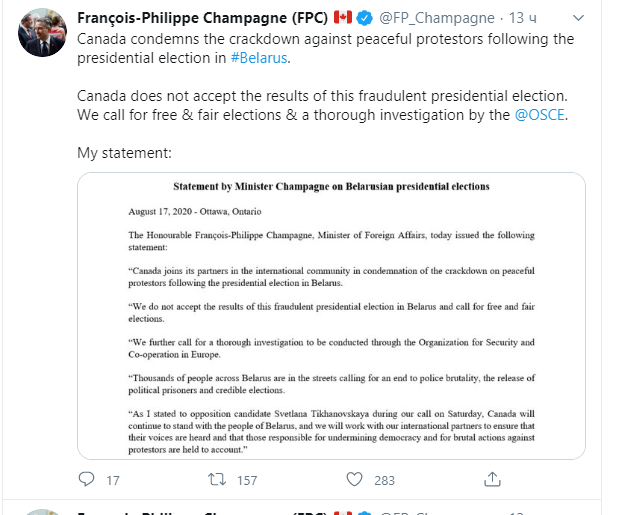Viewport: 621px width, 515px height.
Task: Open the attached statement image
Action: (331, 316)
